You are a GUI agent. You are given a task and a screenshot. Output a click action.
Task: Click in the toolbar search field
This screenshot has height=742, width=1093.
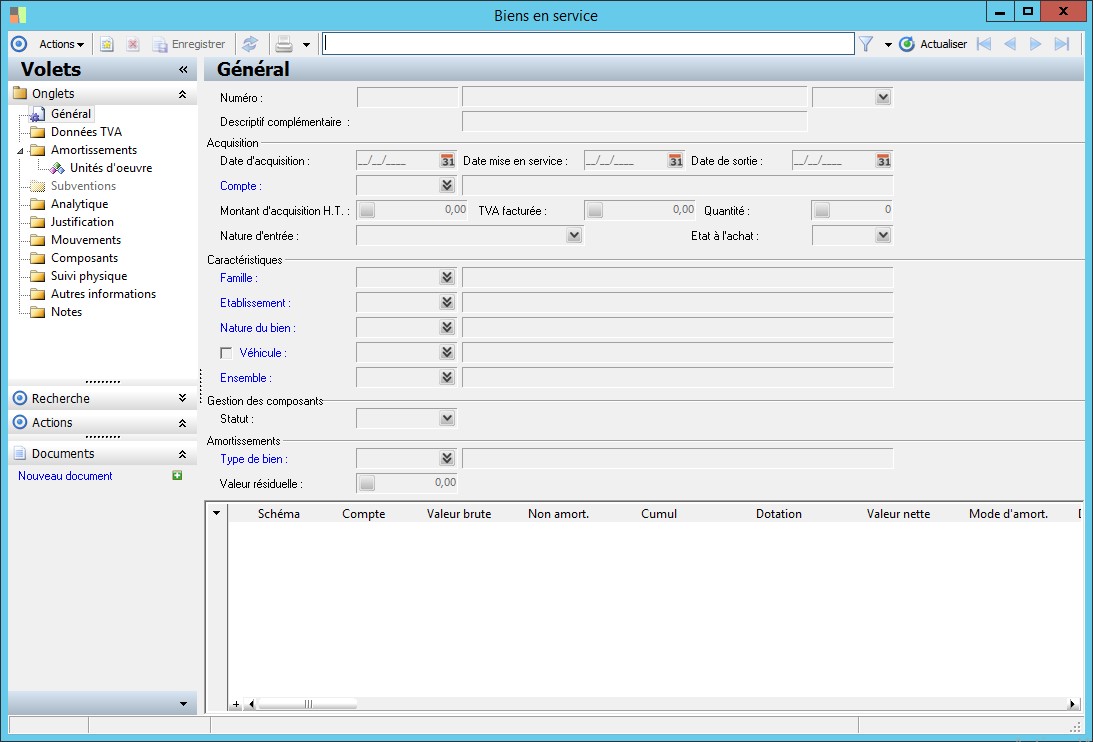588,44
